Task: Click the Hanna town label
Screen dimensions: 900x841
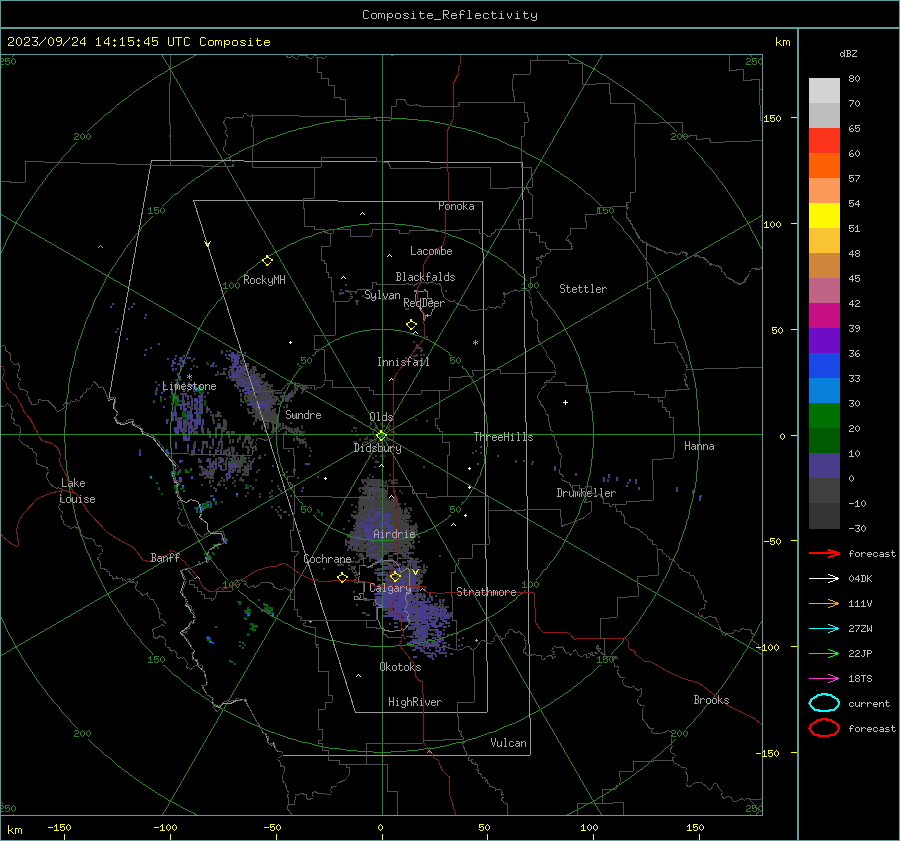Action: click(699, 446)
